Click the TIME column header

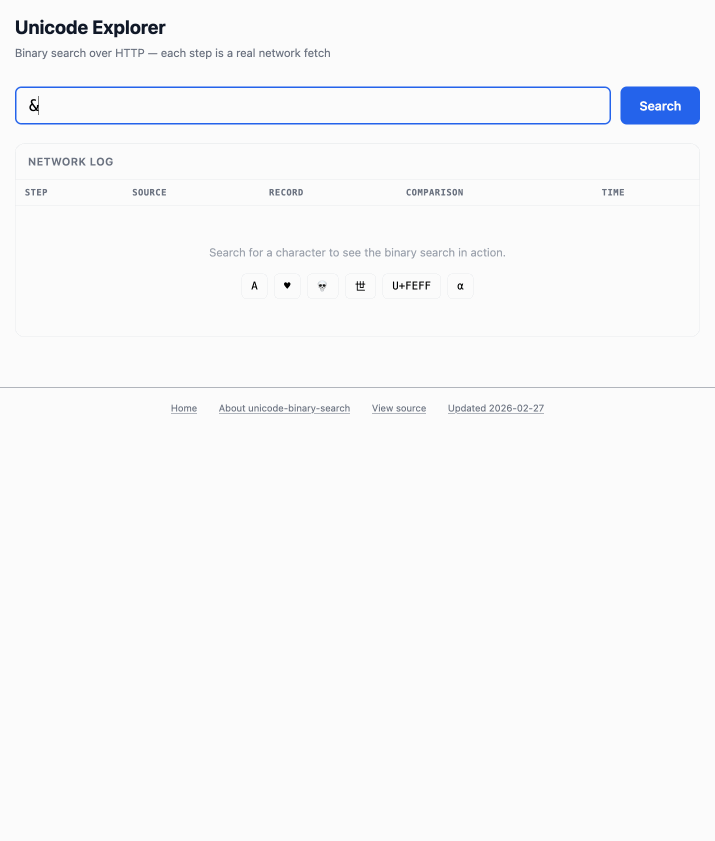613,192
